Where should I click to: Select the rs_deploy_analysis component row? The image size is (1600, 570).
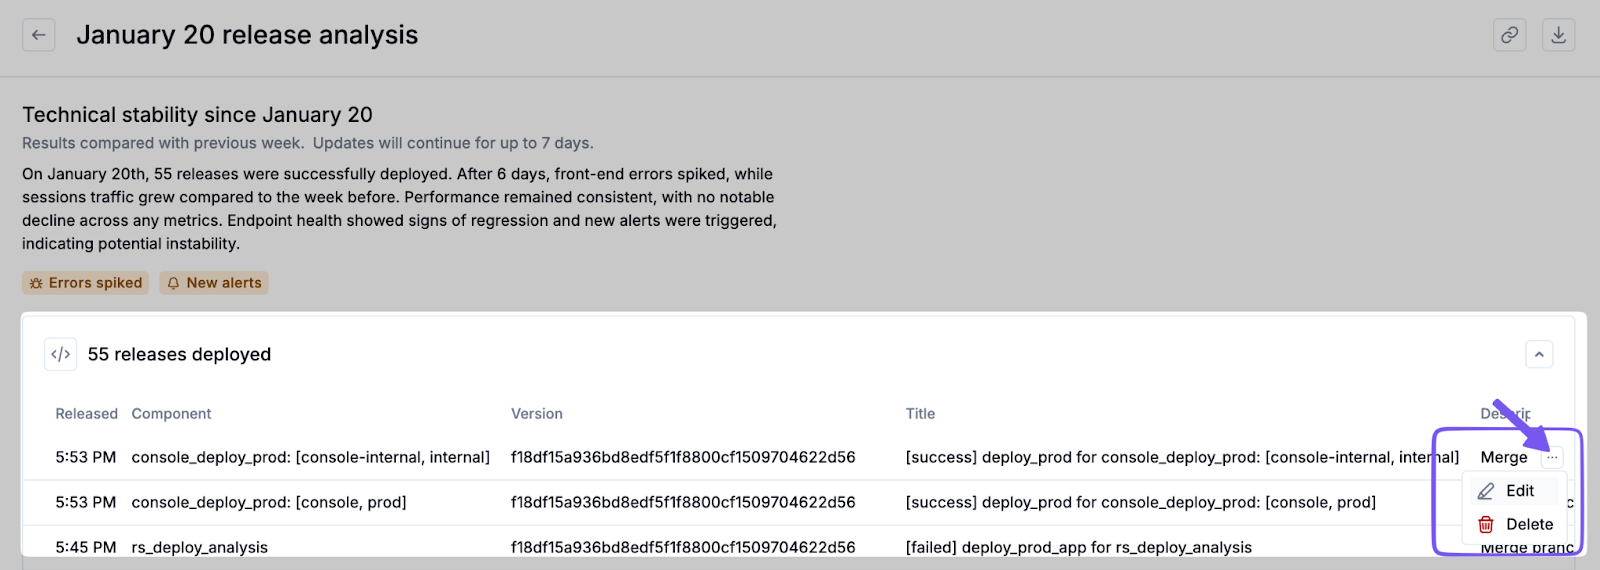(200, 547)
